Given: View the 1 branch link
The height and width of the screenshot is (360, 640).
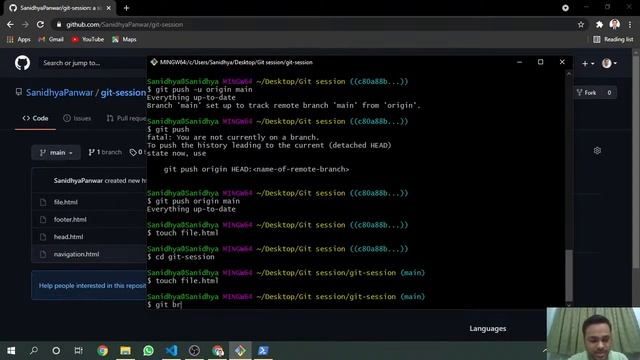Looking at the screenshot, I should click(105, 152).
